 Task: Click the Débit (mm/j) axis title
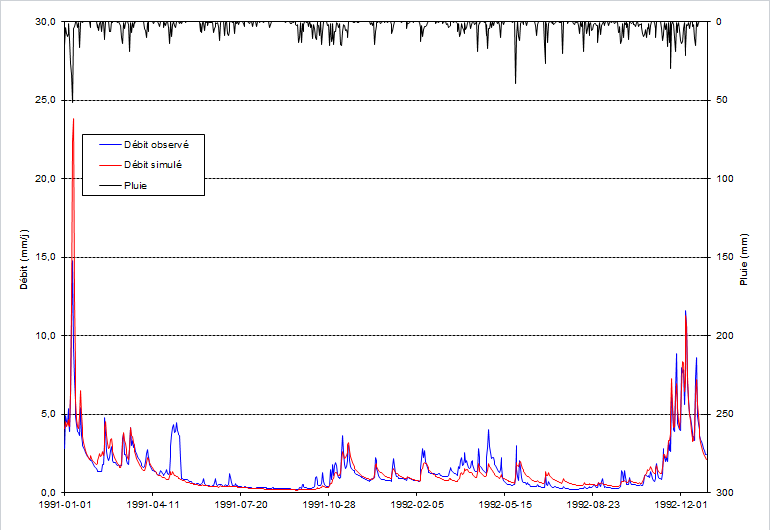24,259
